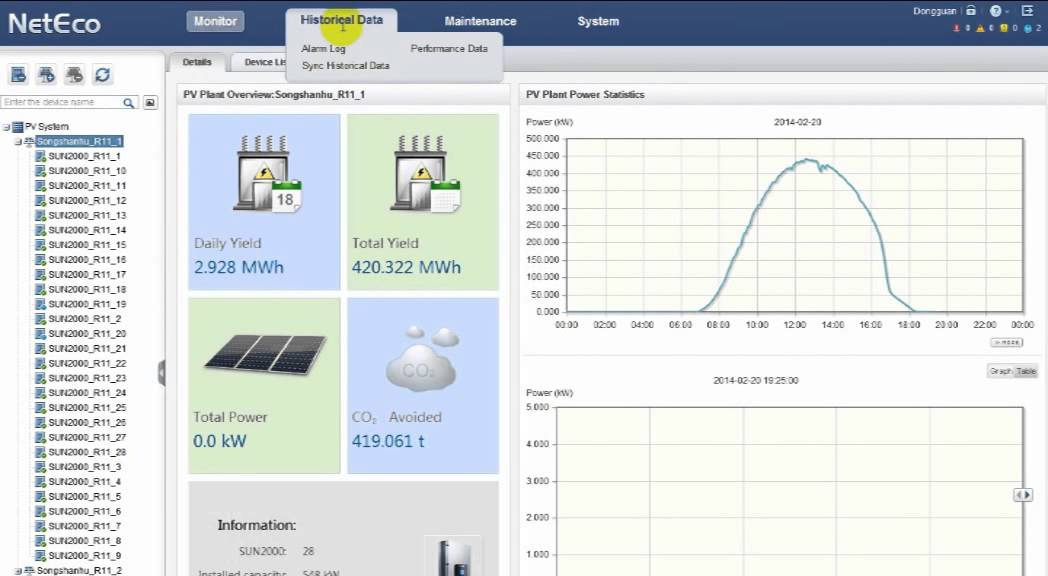The width and height of the screenshot is (1048, 576).
Task: Click the left-right arrows handle on lower chart
Action: click(1023, 495)
